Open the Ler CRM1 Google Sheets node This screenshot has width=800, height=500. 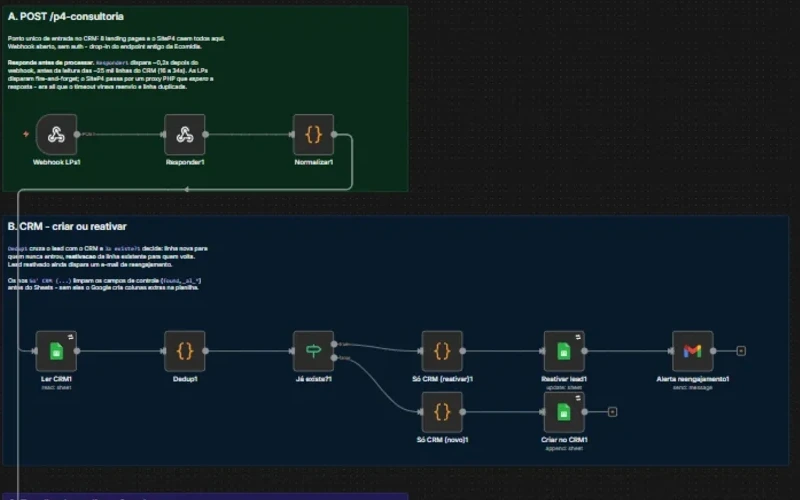tap(56, 351)
